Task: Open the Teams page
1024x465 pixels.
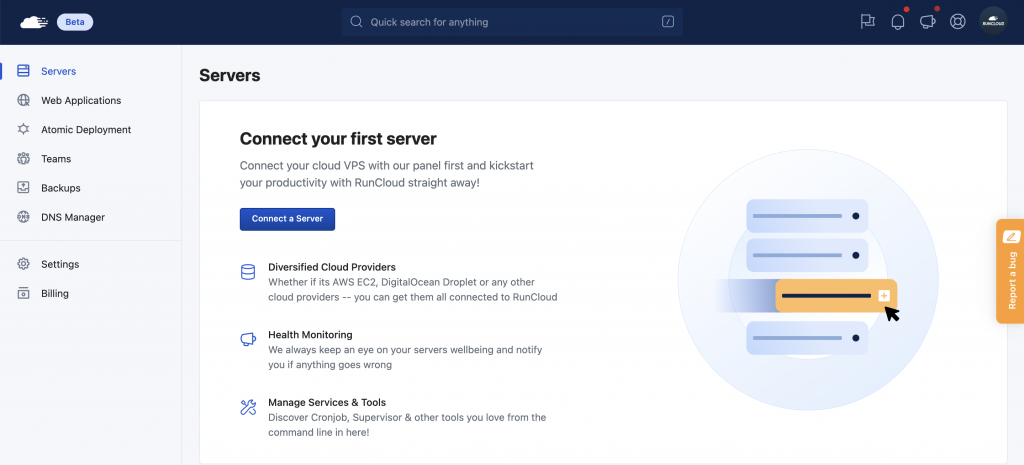Action: pos(56,159)
